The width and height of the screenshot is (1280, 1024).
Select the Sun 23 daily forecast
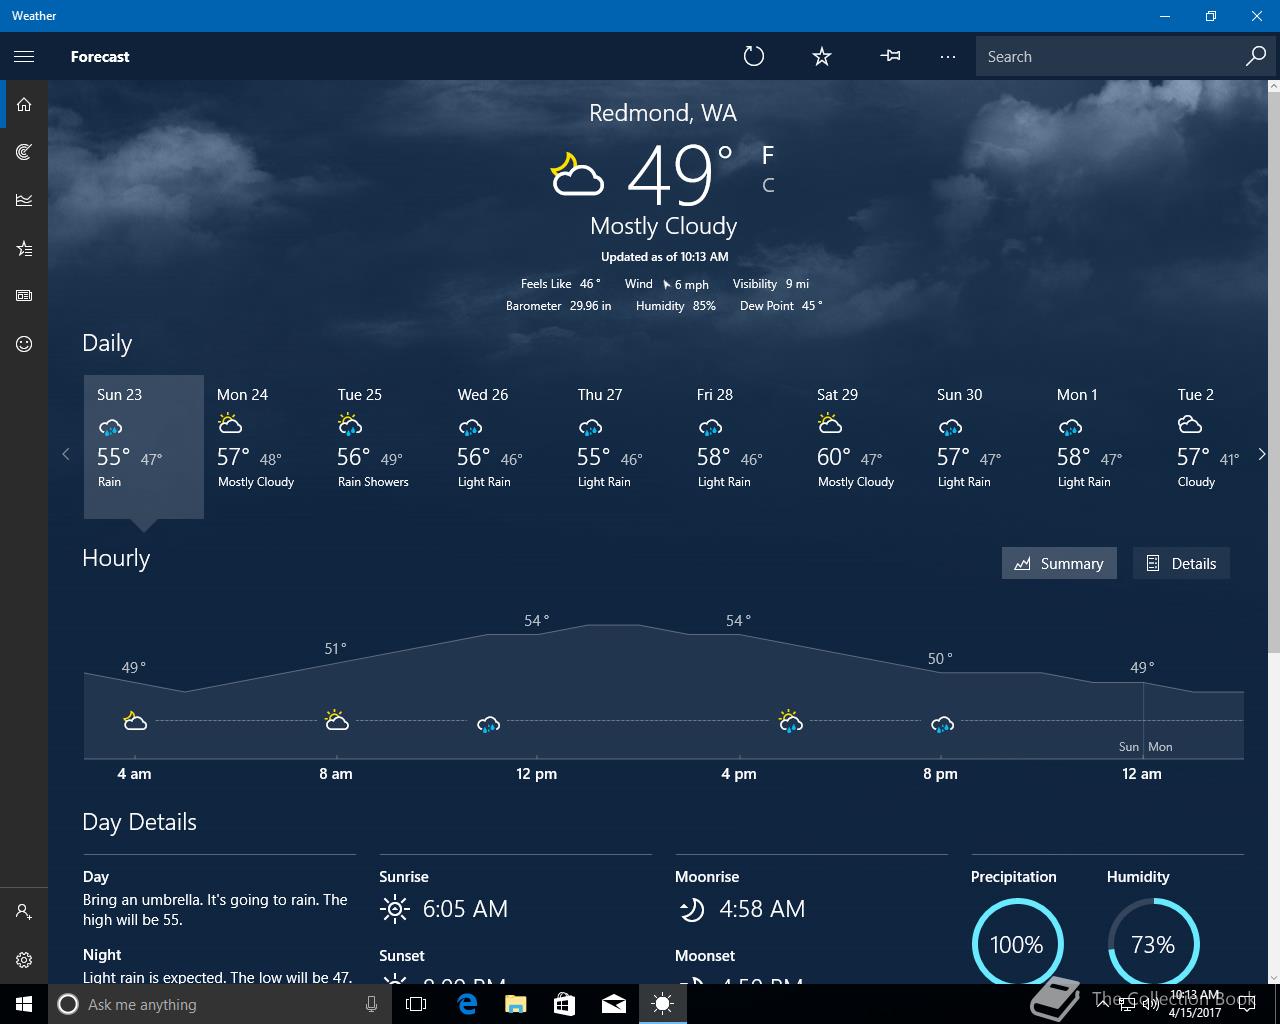(144, 447)
